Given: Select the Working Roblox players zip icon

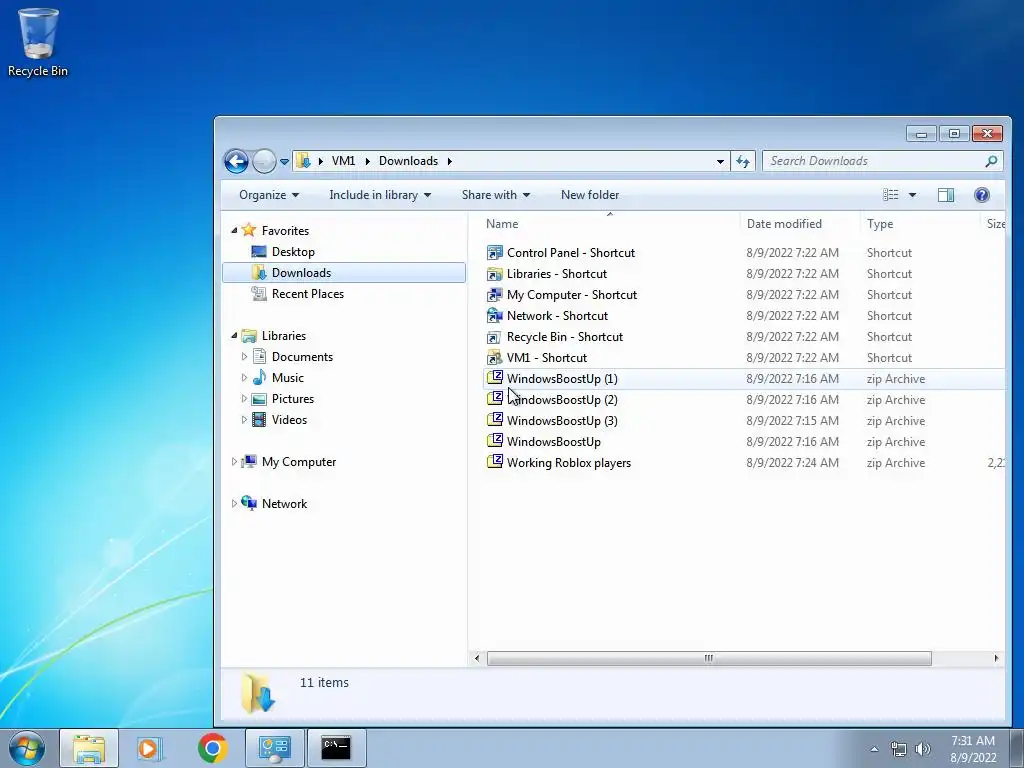Looking at the screenshot, I should pyautogui.click(x=495, y=462).
